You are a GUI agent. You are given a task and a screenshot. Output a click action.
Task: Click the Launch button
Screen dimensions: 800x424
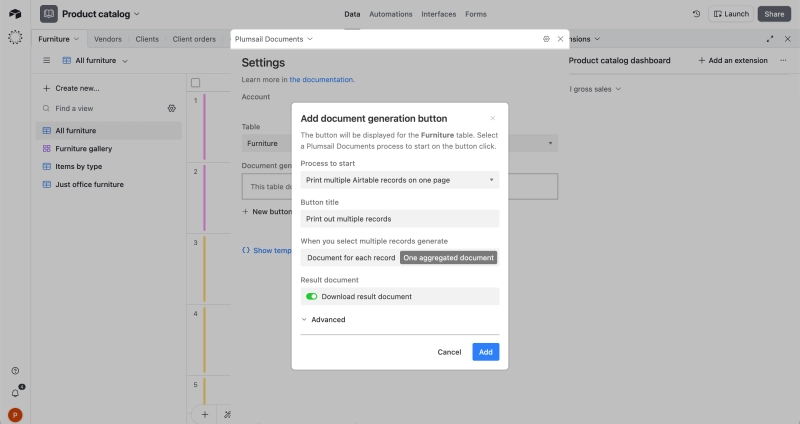coord(731,14)
